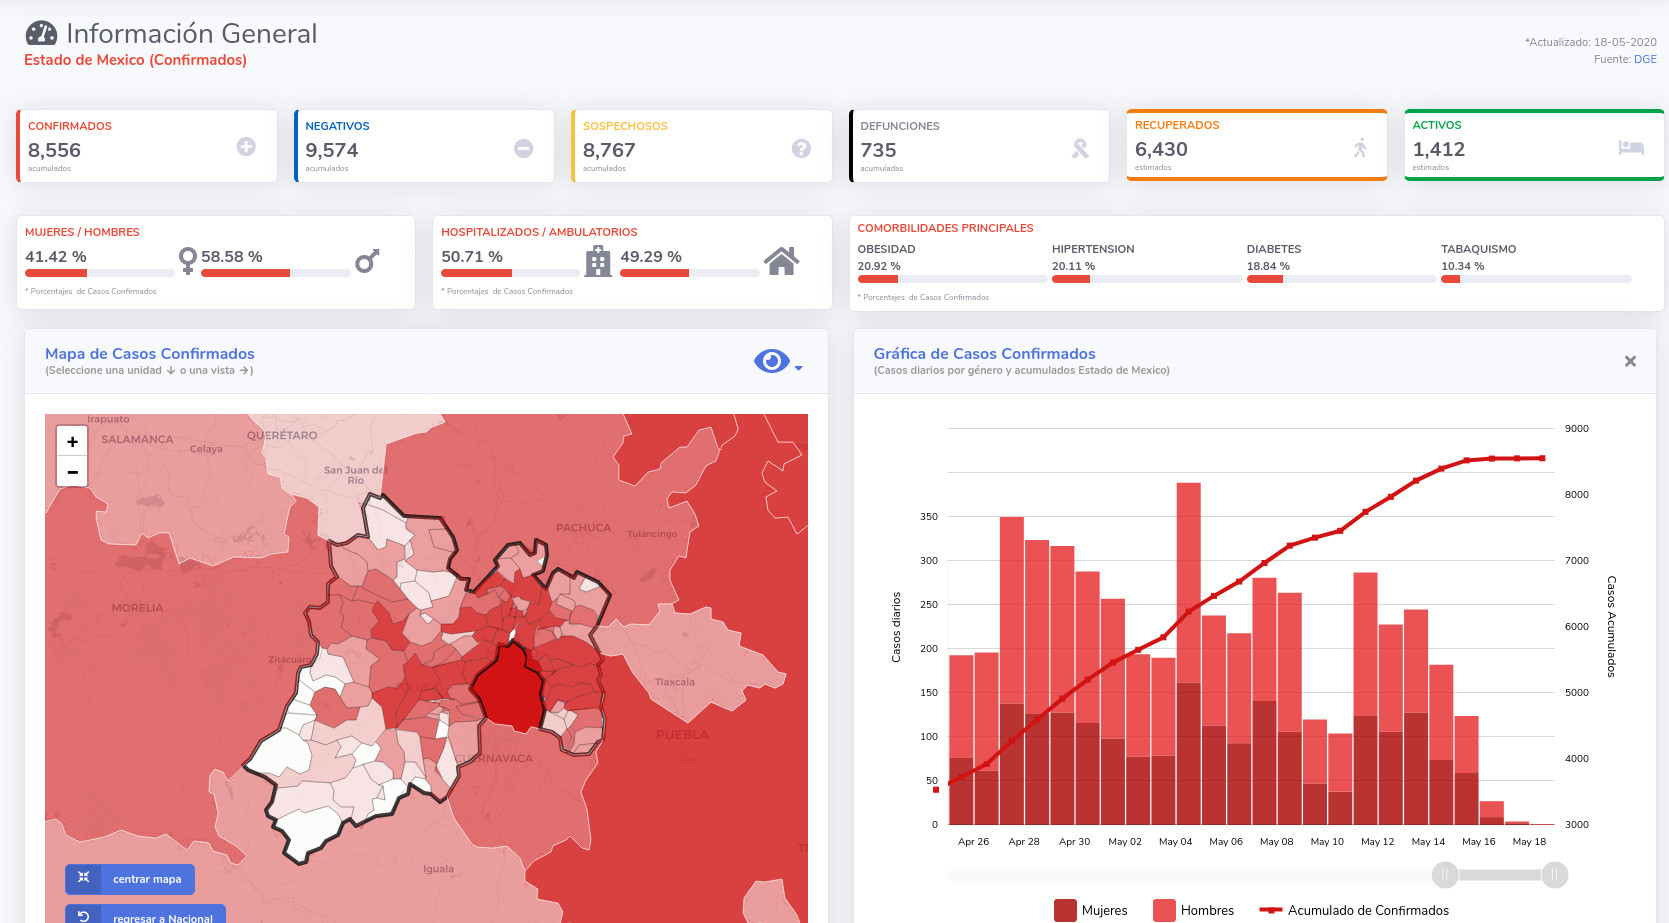Click the ribbon icon in Defunciones card
This screenshot has height=923, width=1669.
coord(1080,149)
